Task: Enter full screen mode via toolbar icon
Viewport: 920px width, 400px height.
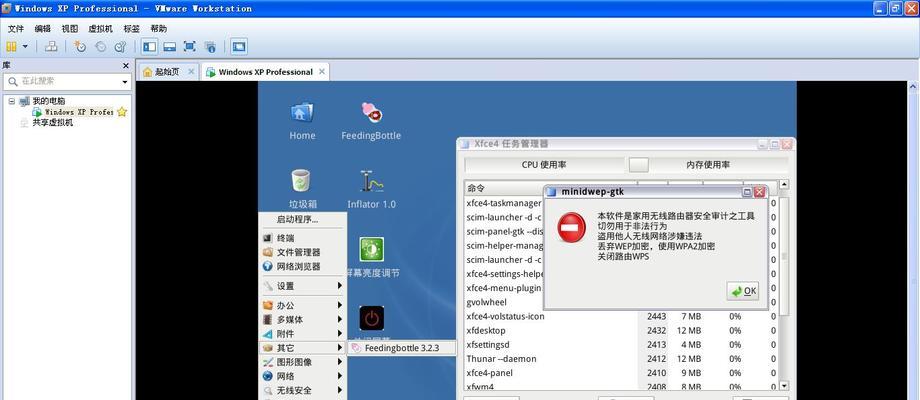Action: [190, 46]
